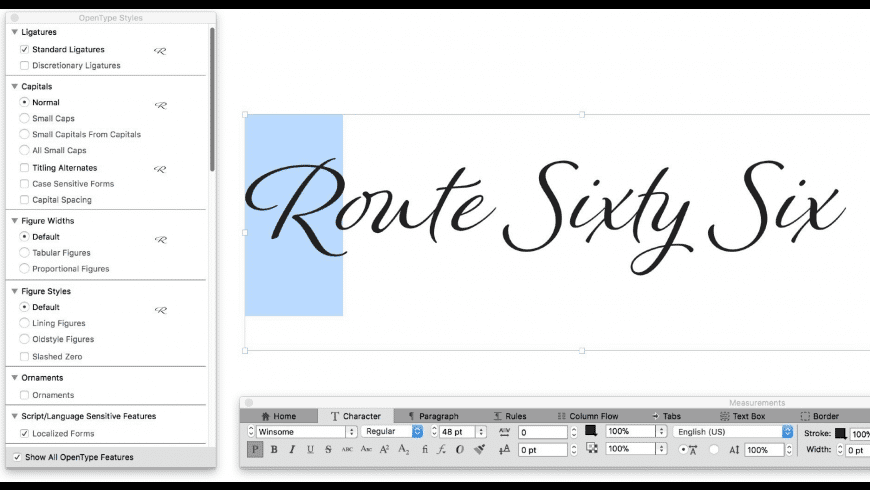Image resolution: width=870 pixels, height=490 pixels.
Task: Open the 48 pt font size dropdown
Action: 481,432
